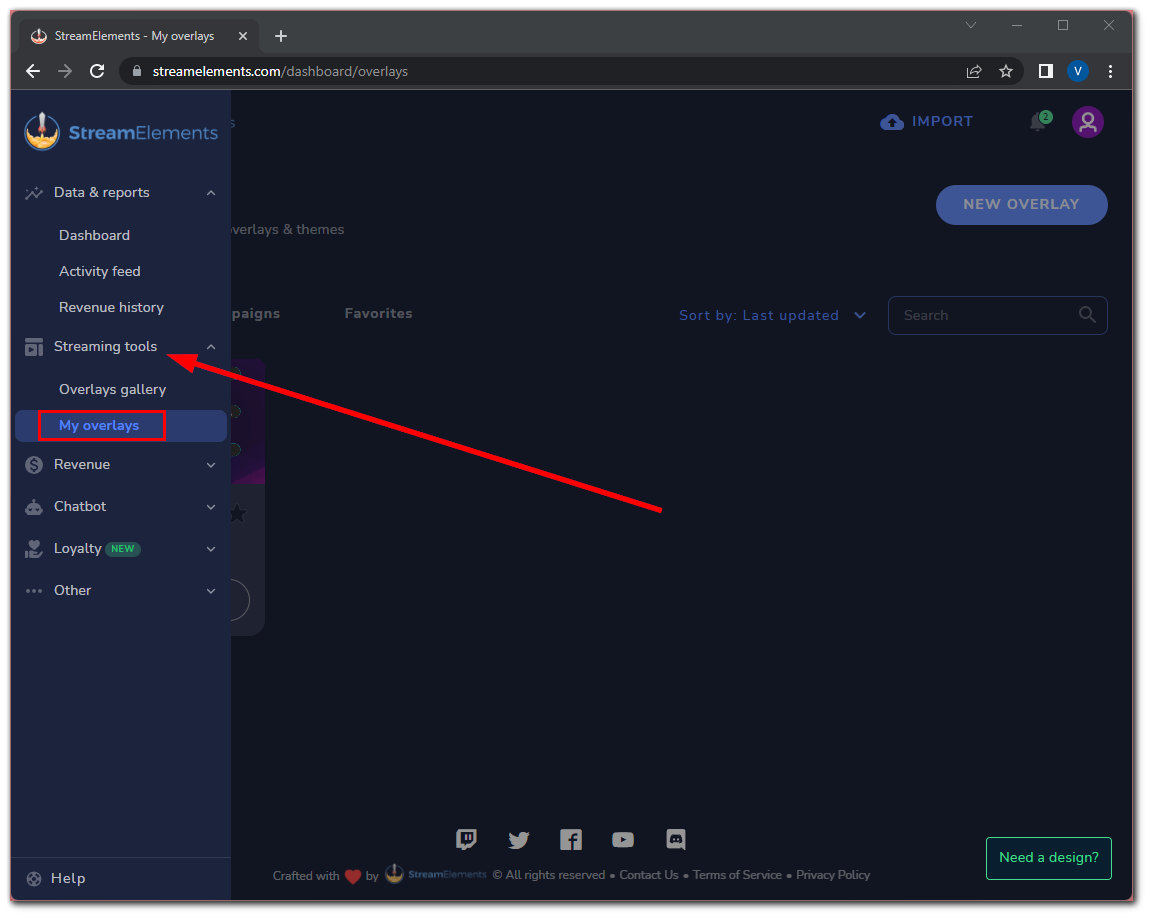The width and height of the screenshot is (1151, 919).
Task: Click the Chatbot robot icon
Action: point(34,506)
